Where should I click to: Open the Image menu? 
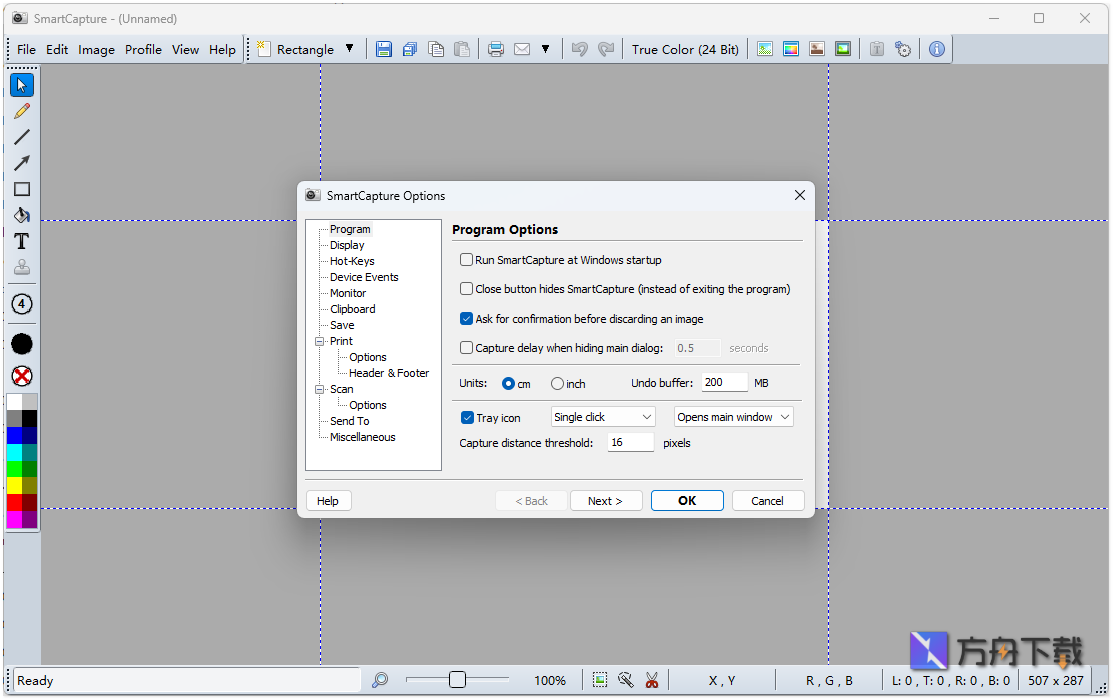[x=96, y=49]
